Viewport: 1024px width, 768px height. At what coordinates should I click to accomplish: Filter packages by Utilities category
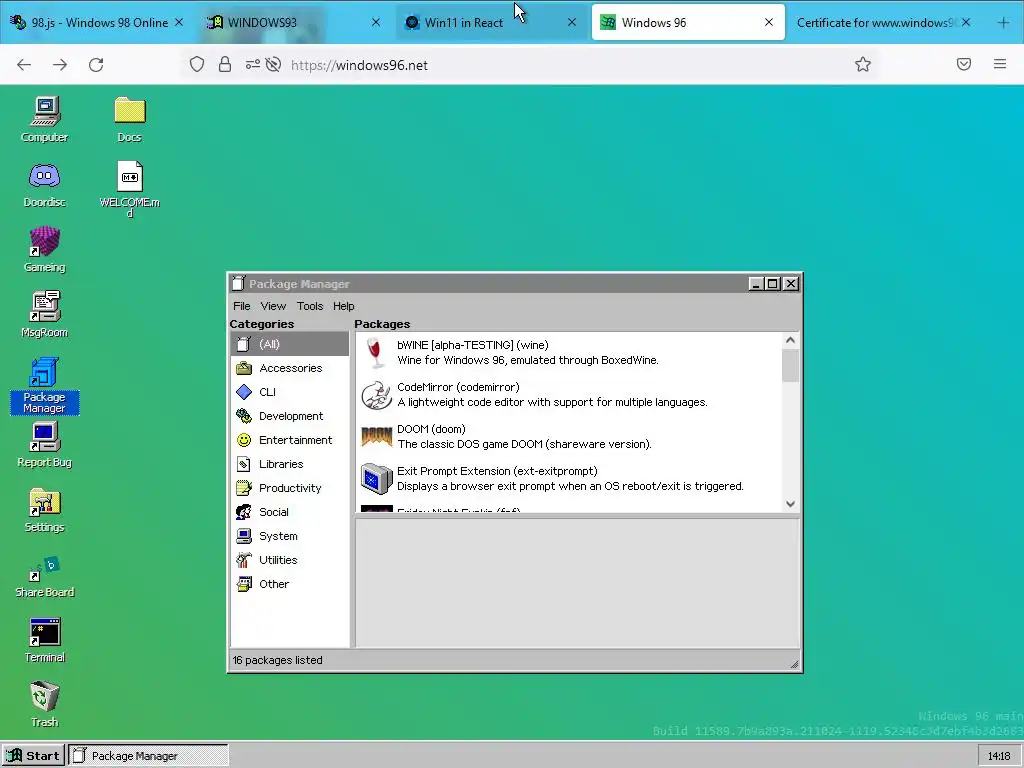point(290,560)
